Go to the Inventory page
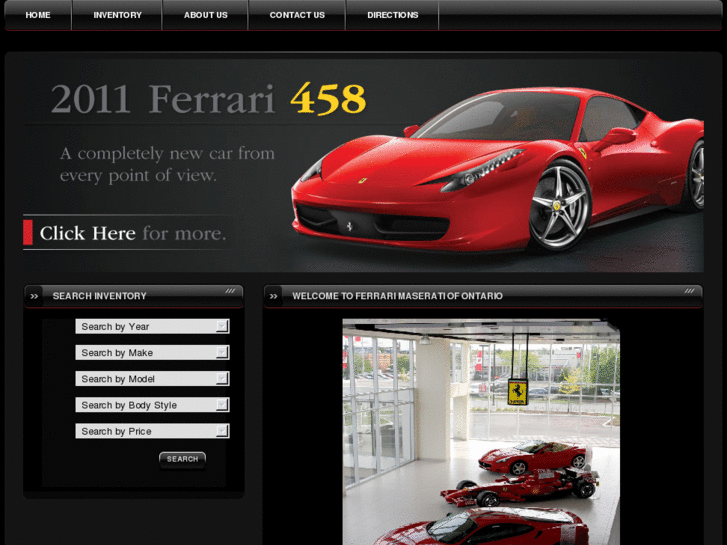The height and width of the screenshot is (545, 727). tap(117, 15)
